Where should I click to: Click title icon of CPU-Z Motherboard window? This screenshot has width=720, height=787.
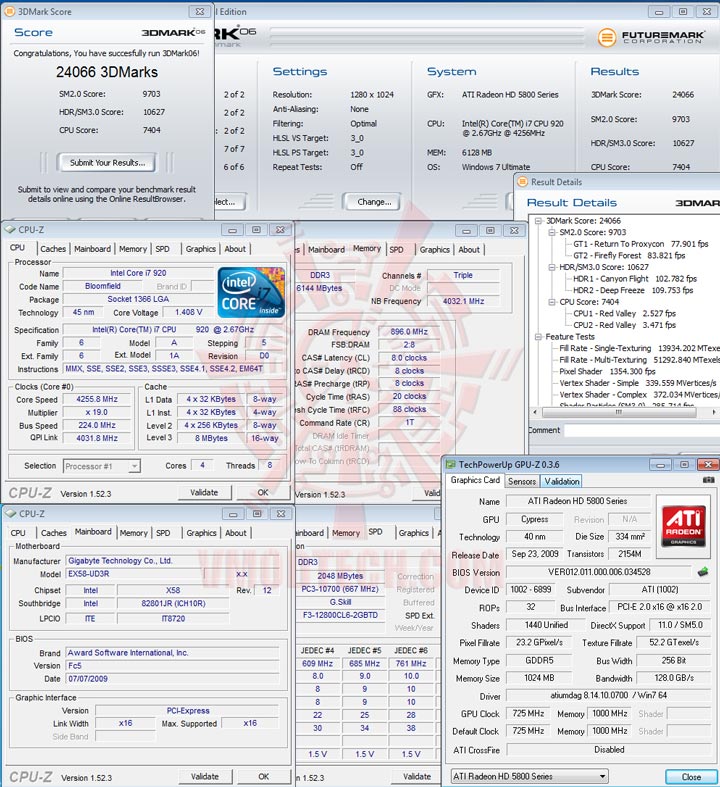click(x=10, y=513)
